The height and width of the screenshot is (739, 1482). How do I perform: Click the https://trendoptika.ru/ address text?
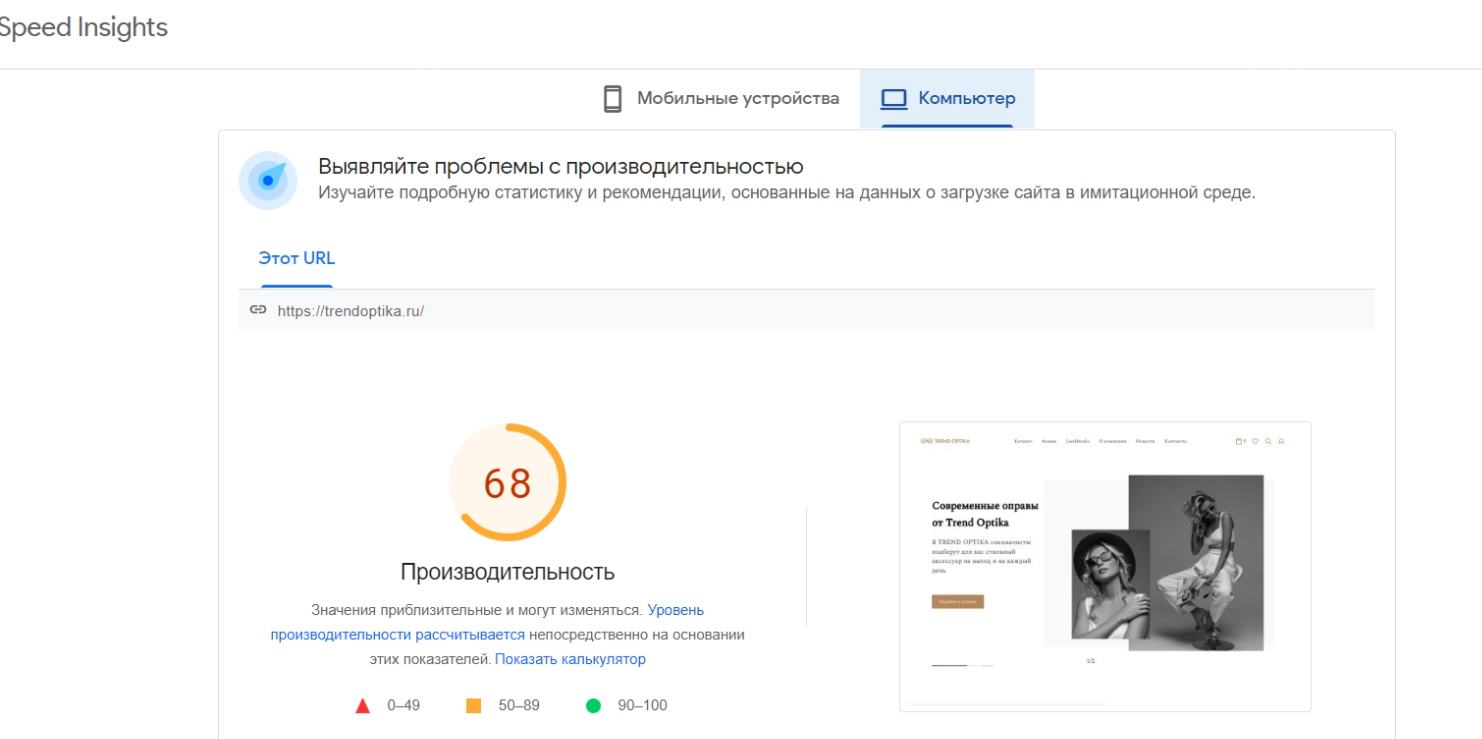[350, 311]
